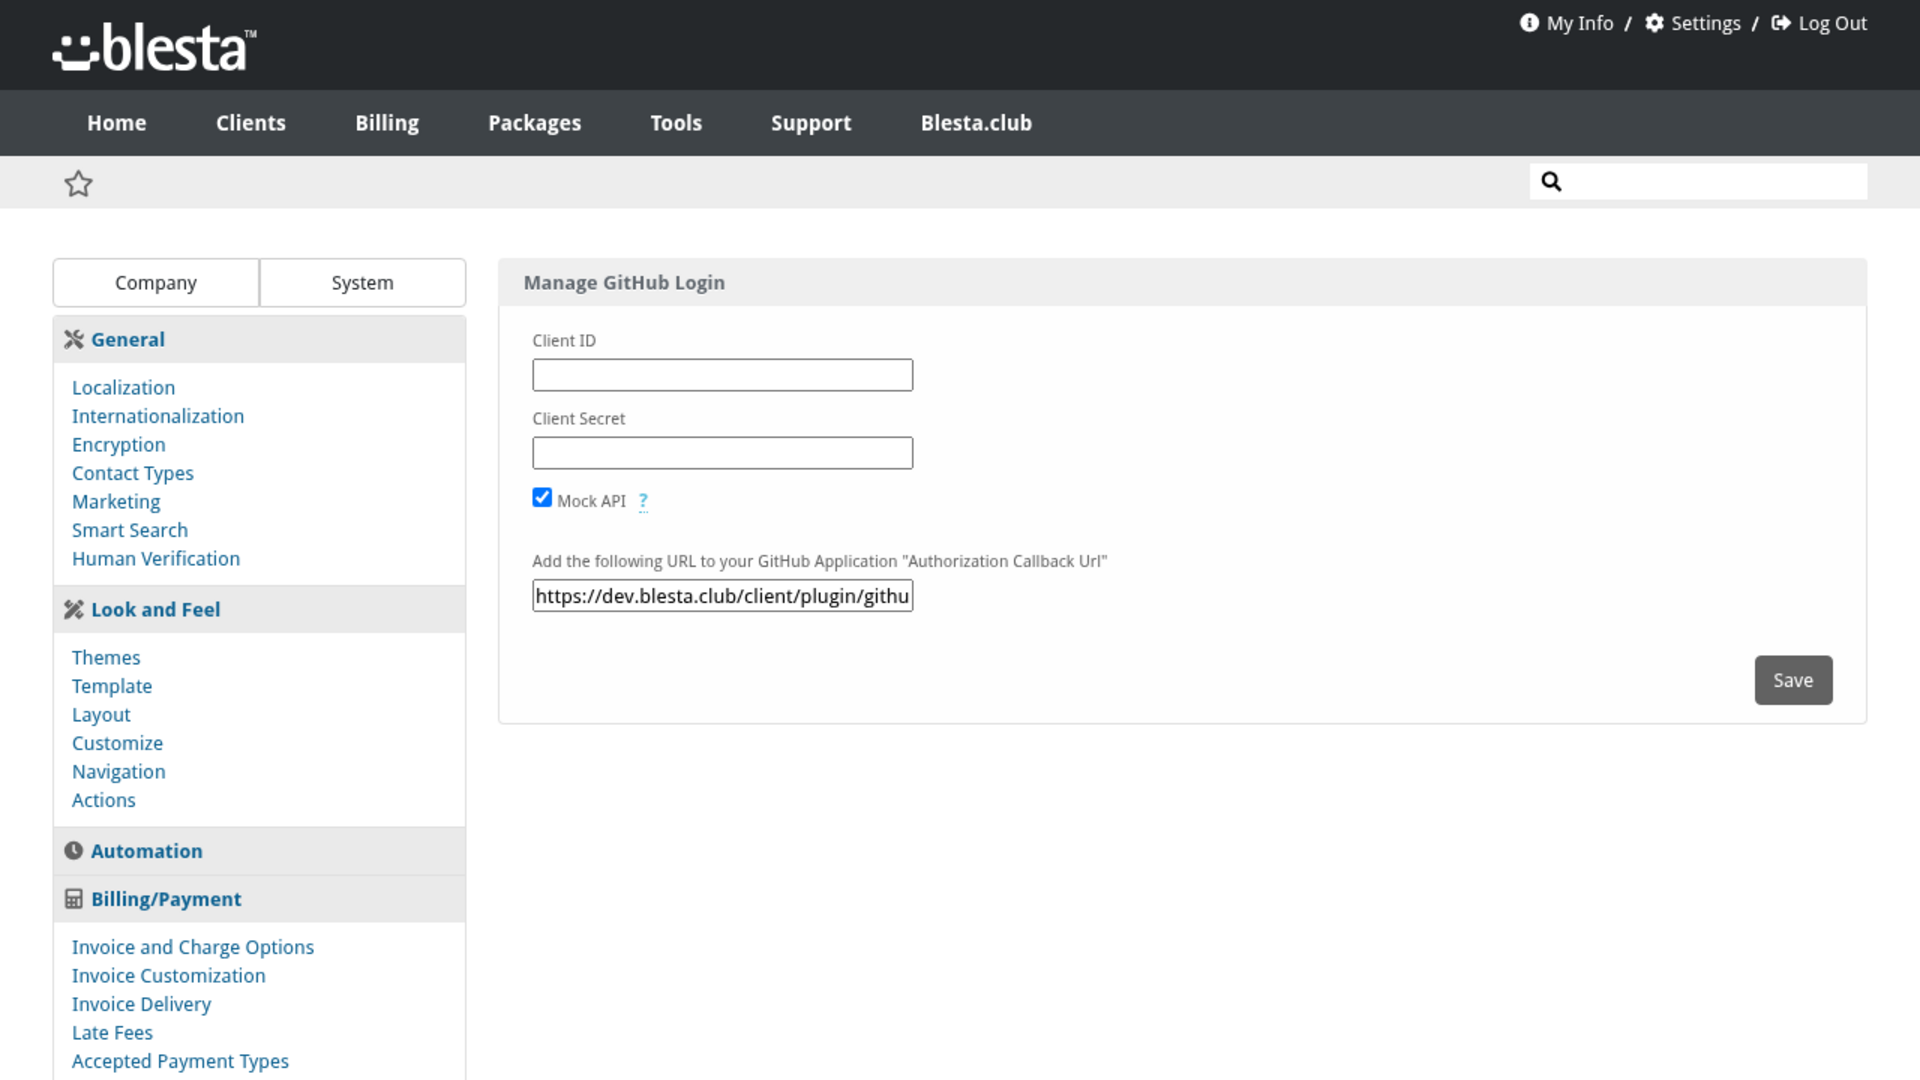
Task: Open the Layout link
Action: click(101, 715)
